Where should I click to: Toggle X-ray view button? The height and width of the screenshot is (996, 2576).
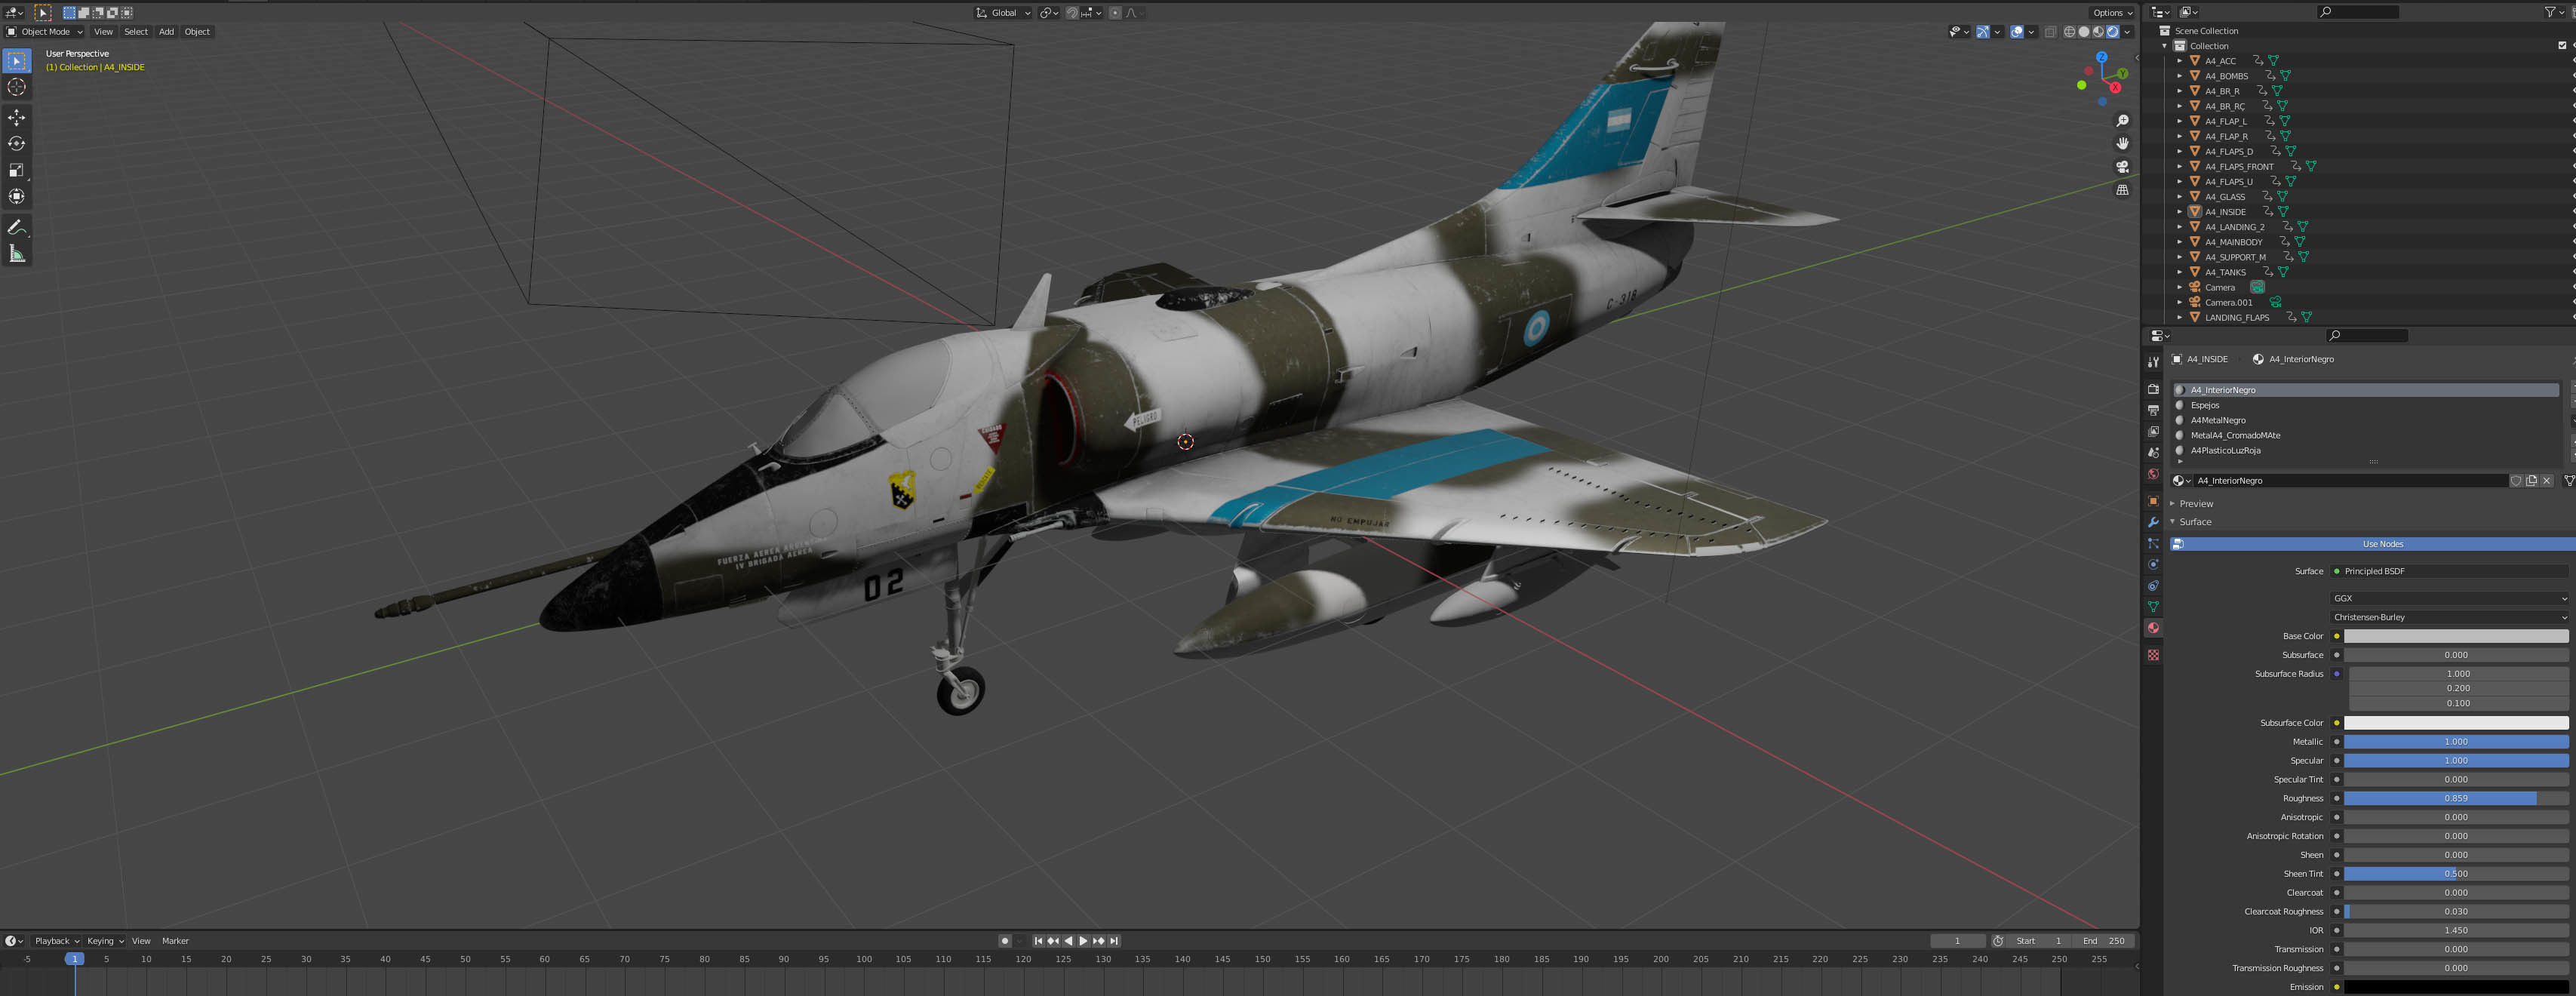pyautogui.click(x=2051, y=32)
